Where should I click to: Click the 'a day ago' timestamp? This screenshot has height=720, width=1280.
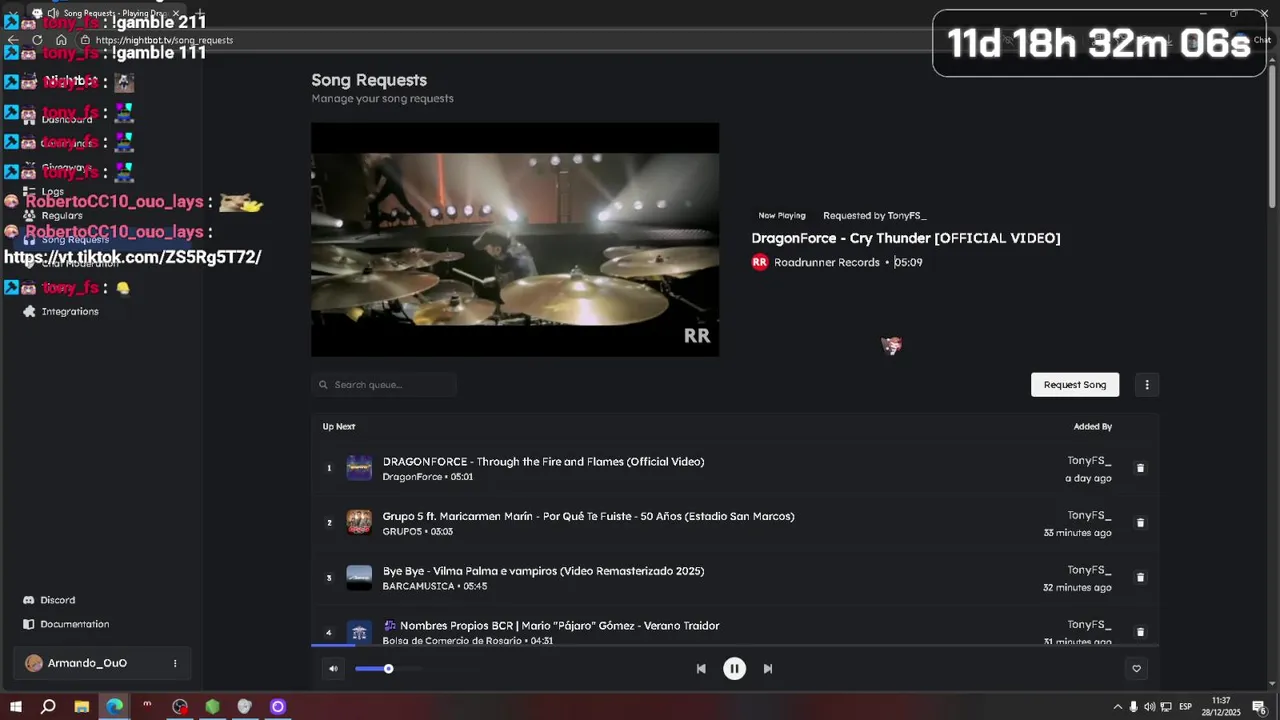(1088, 478)
